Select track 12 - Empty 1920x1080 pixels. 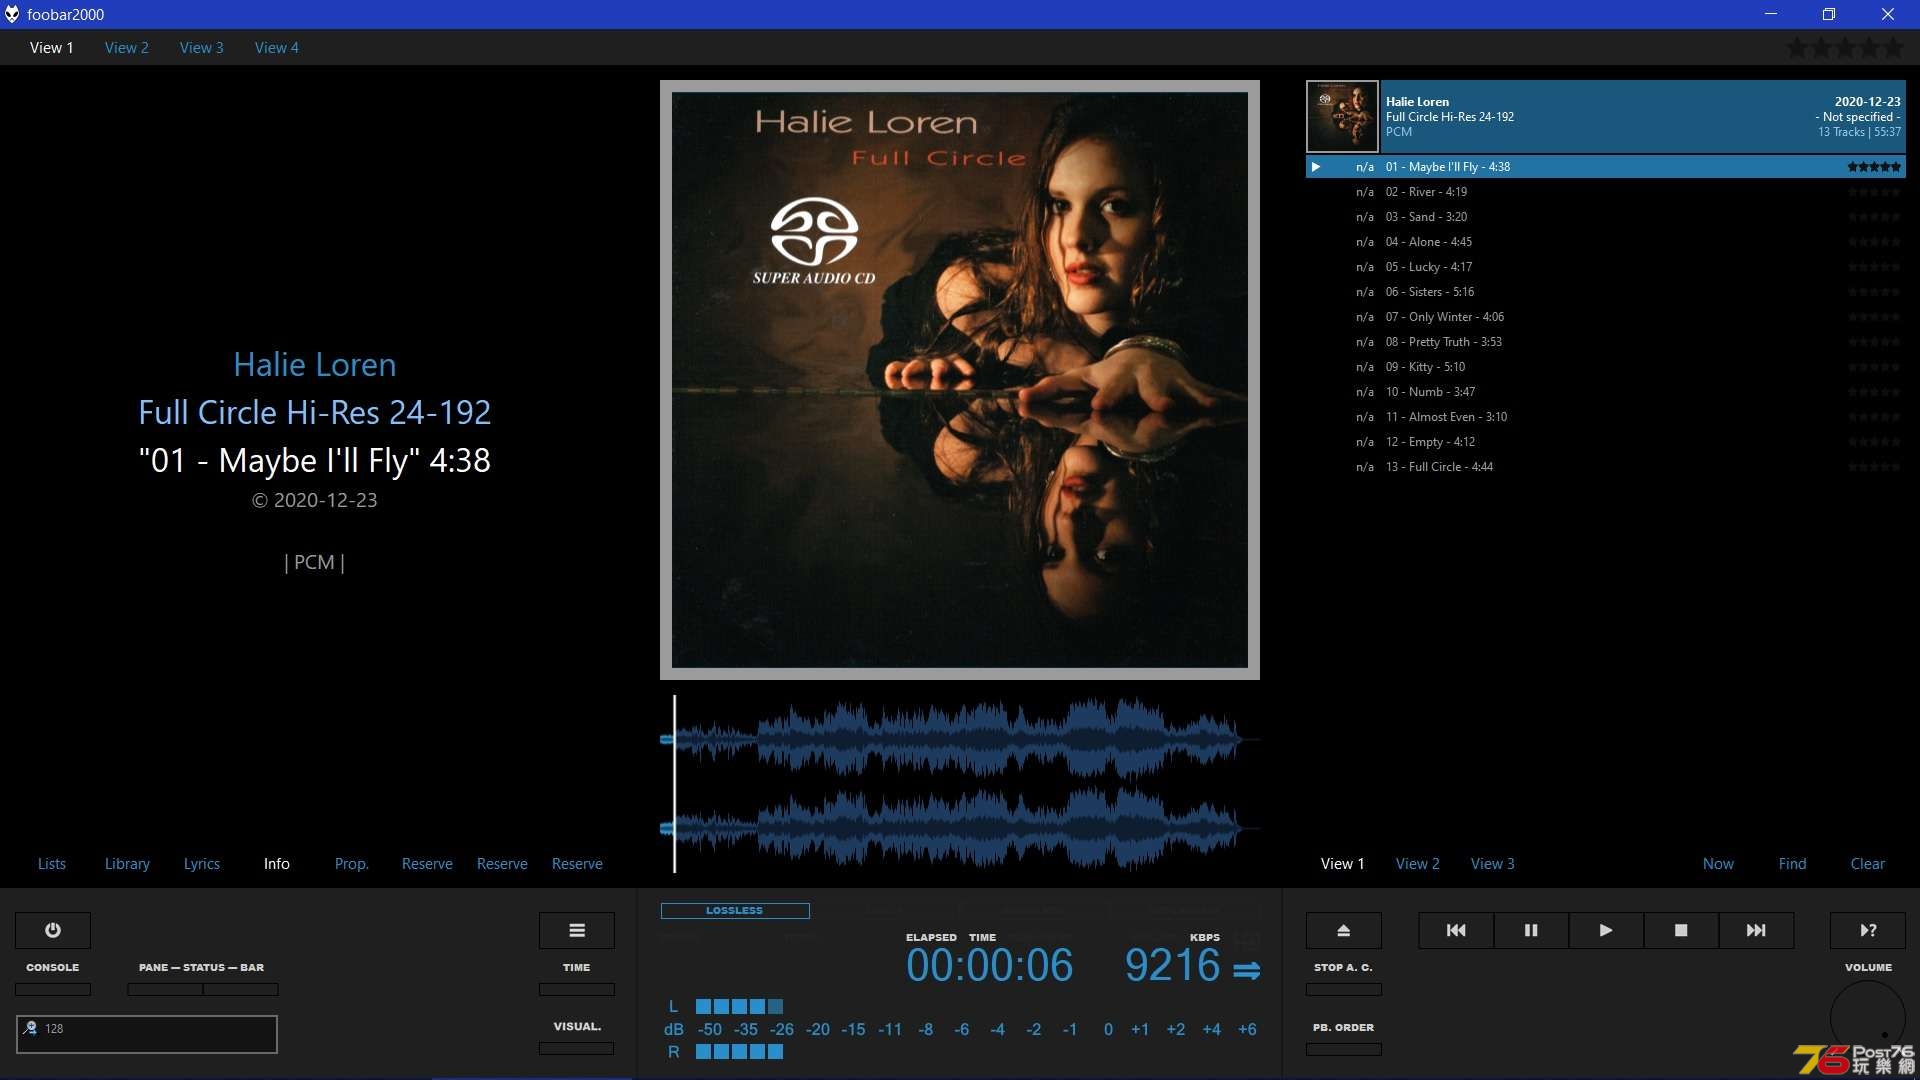[1606, 442]
